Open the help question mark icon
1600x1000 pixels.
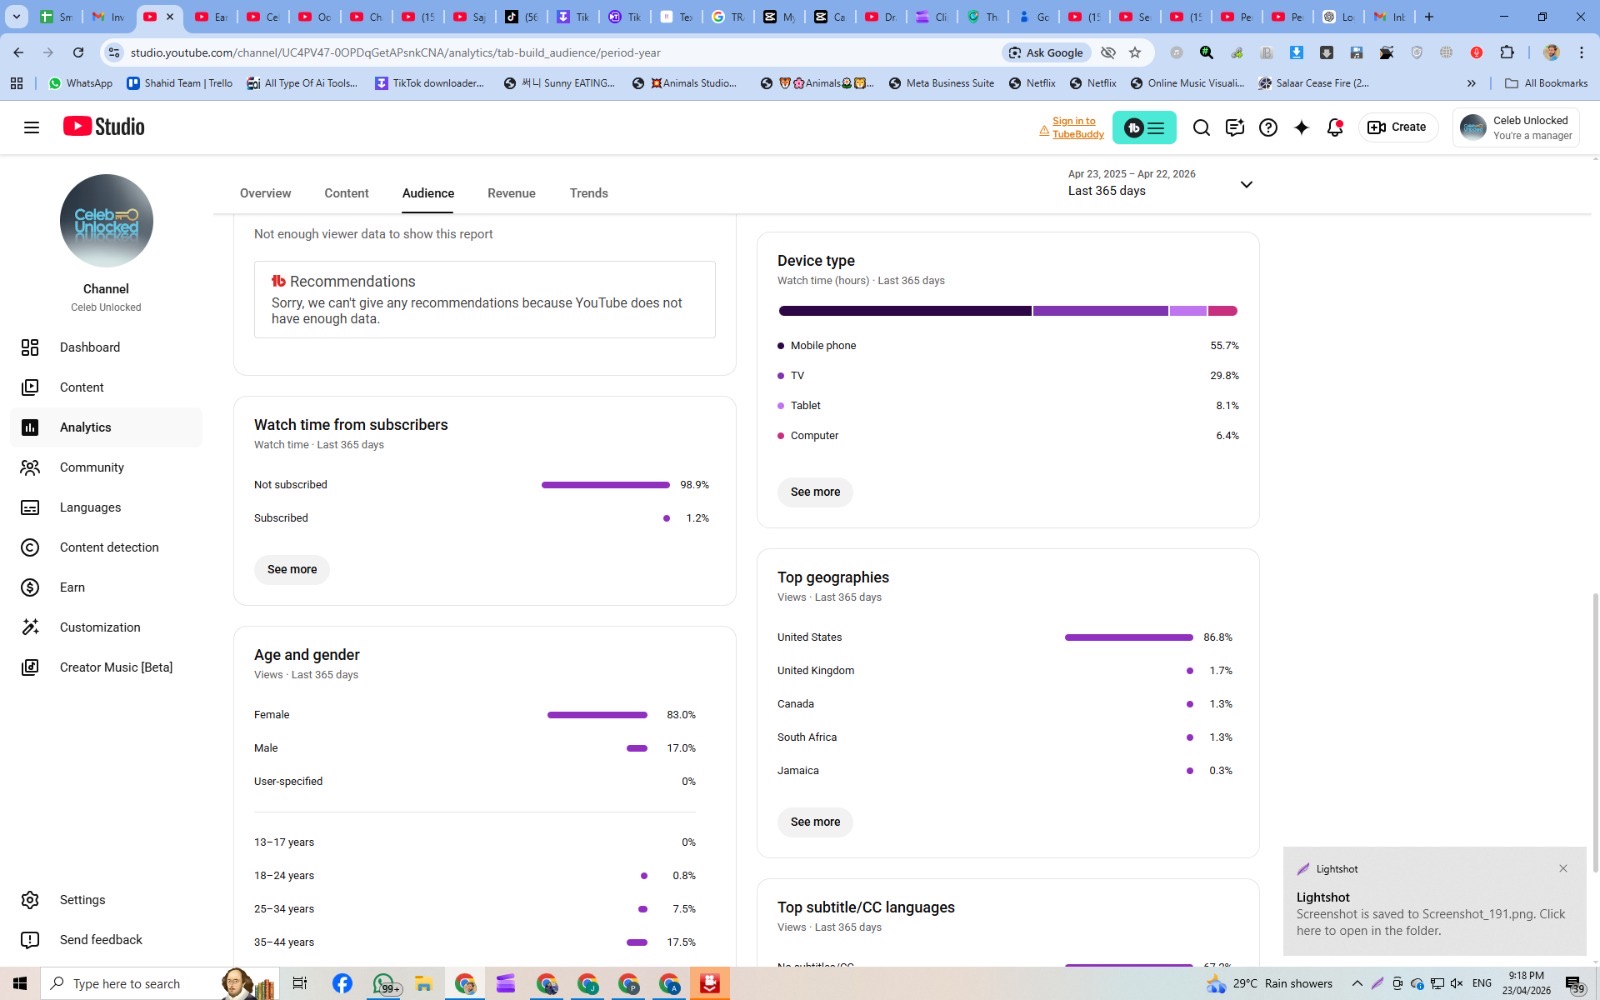(1268, 127)
